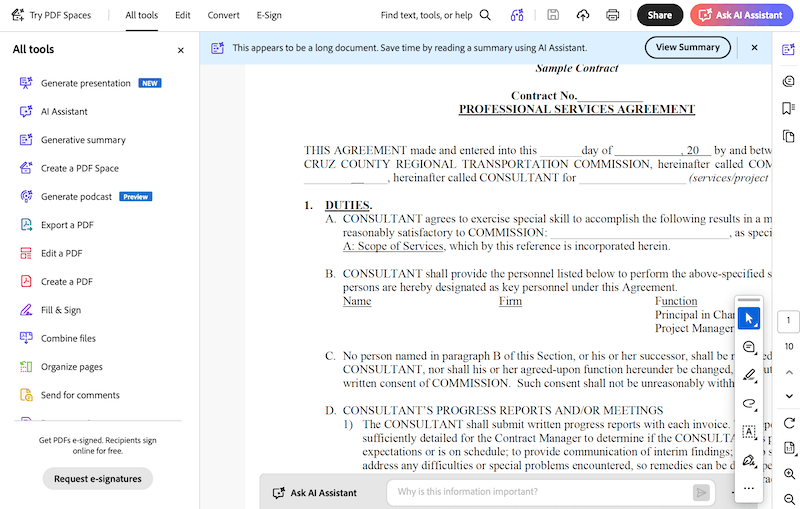800x509 pixels.
Task: Click the View Summary button
Action: point(687,47)
